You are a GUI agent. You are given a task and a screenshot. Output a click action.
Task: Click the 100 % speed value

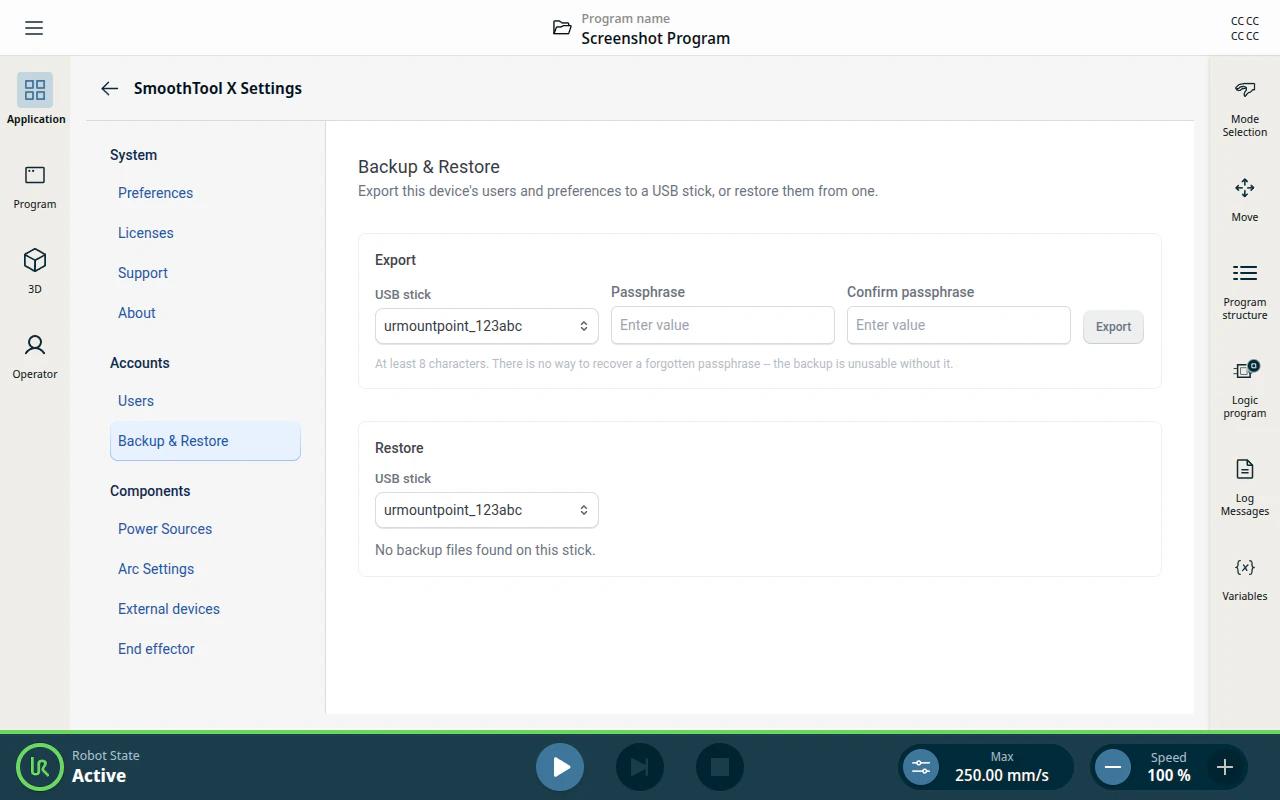[1169, 775]
